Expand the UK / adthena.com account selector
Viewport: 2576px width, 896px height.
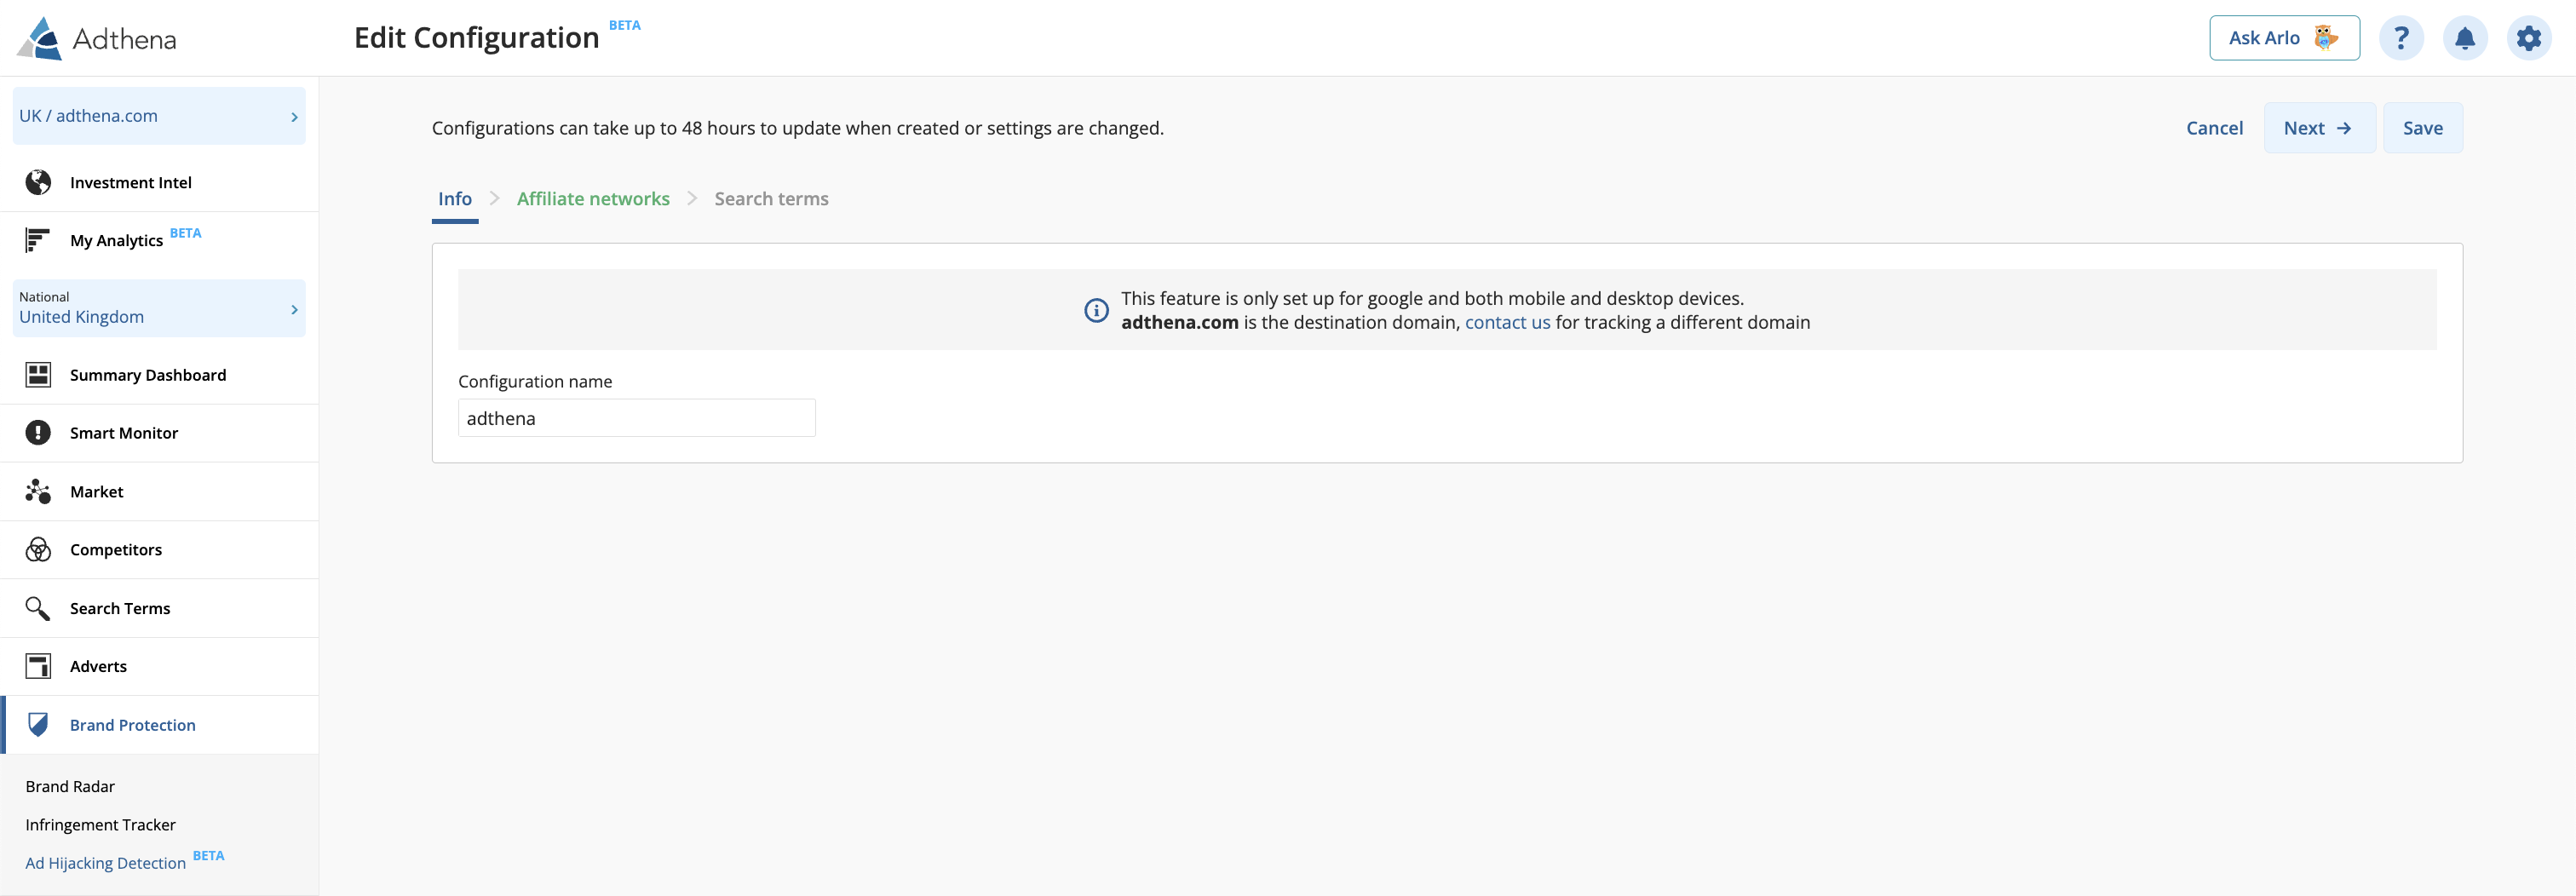point(159,116)
